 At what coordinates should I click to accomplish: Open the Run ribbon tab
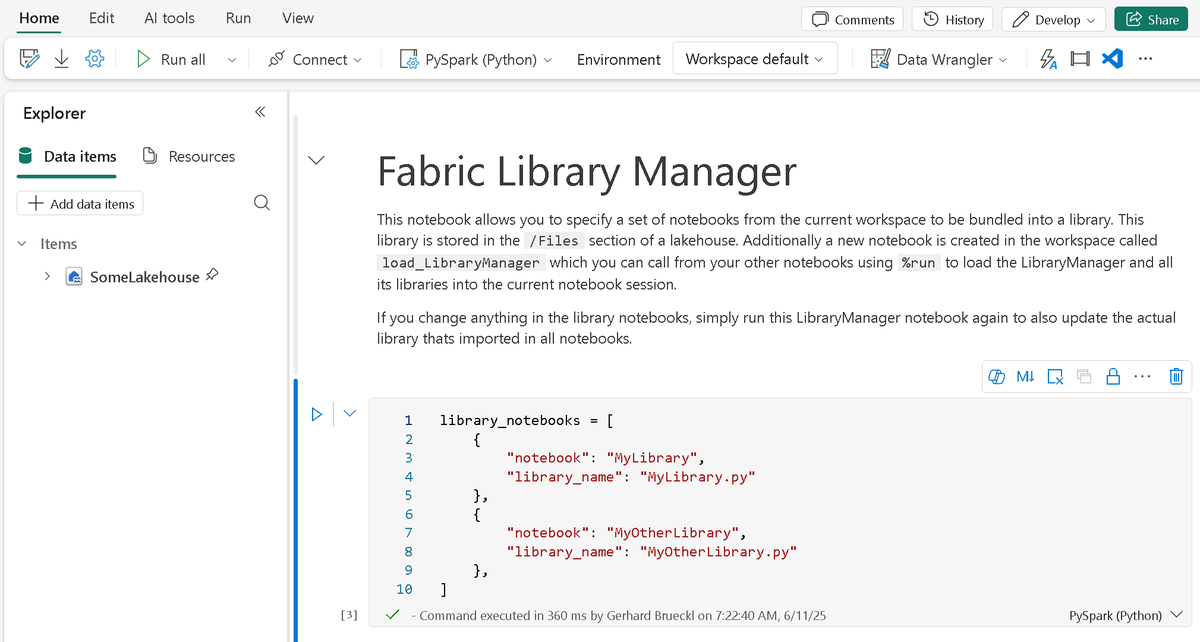pyautogui.click(x=238, y=18)
